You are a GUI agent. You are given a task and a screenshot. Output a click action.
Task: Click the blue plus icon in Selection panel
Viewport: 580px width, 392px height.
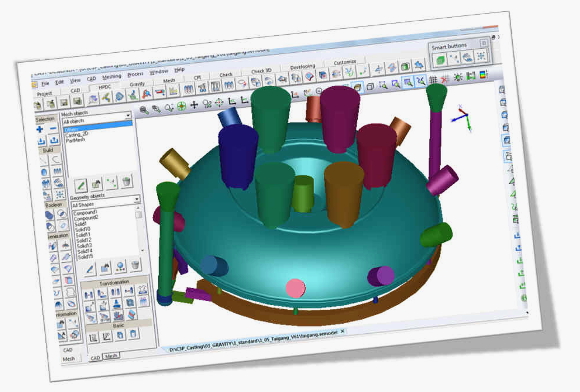coord(40,129)
